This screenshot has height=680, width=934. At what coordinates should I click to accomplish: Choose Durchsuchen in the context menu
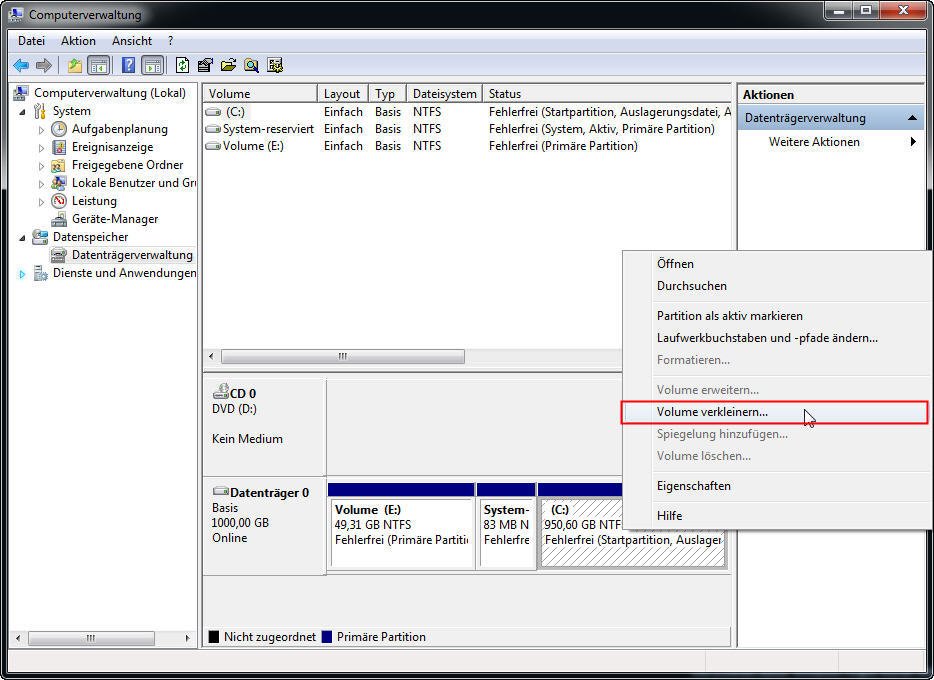[x=777, y=286]
